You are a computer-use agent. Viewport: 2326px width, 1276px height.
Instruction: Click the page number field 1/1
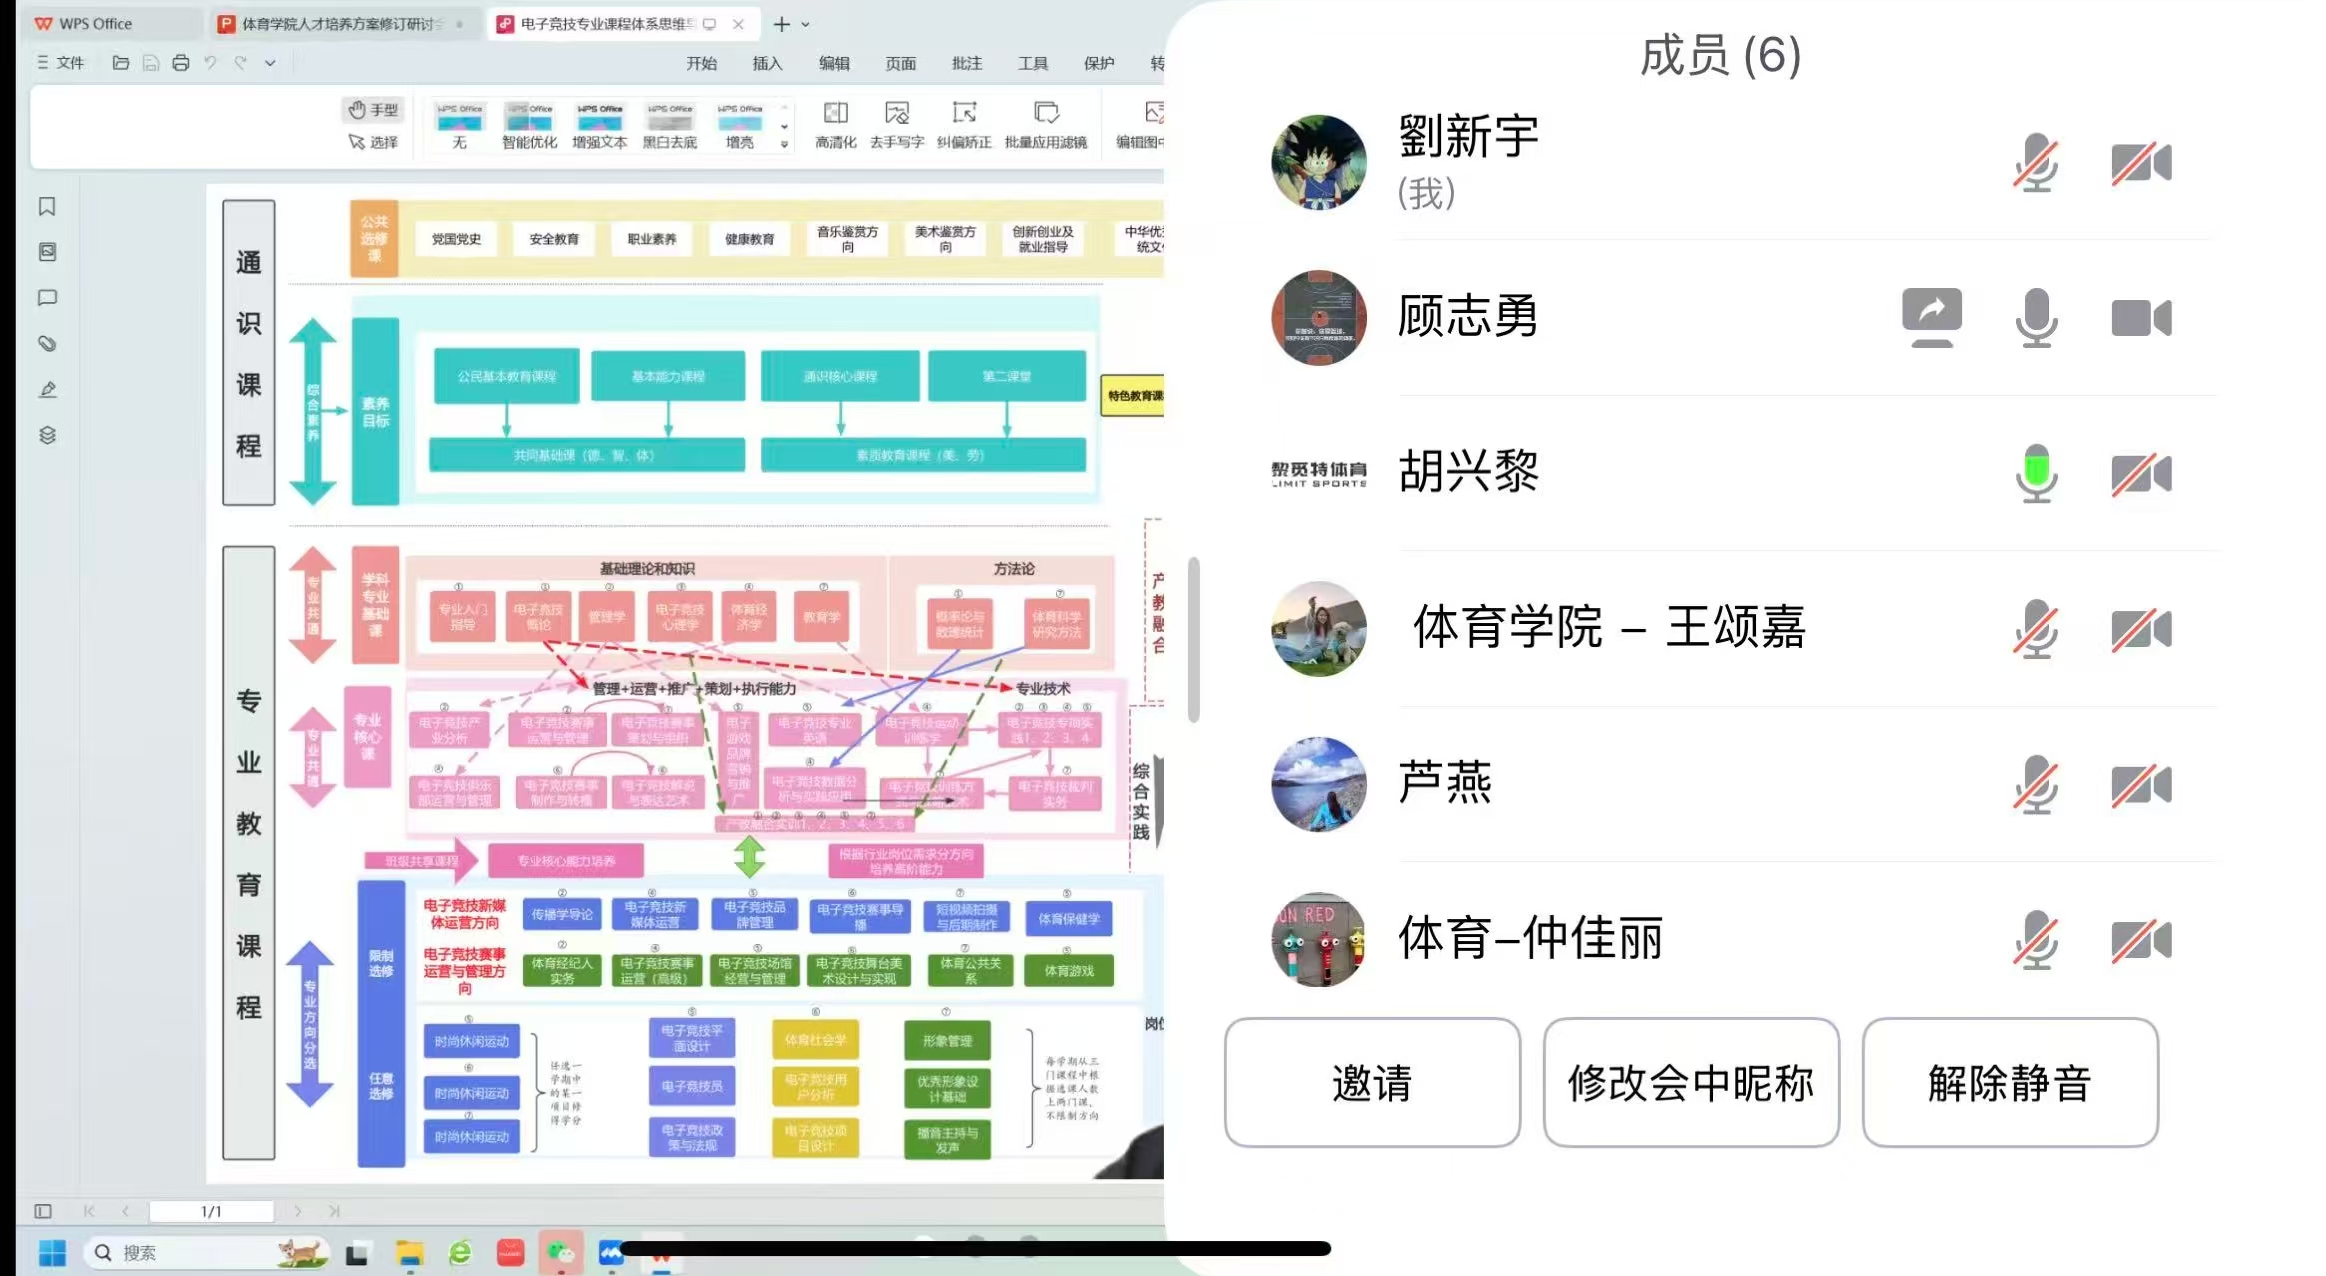pyautogui.click(x=211, y=1211)
